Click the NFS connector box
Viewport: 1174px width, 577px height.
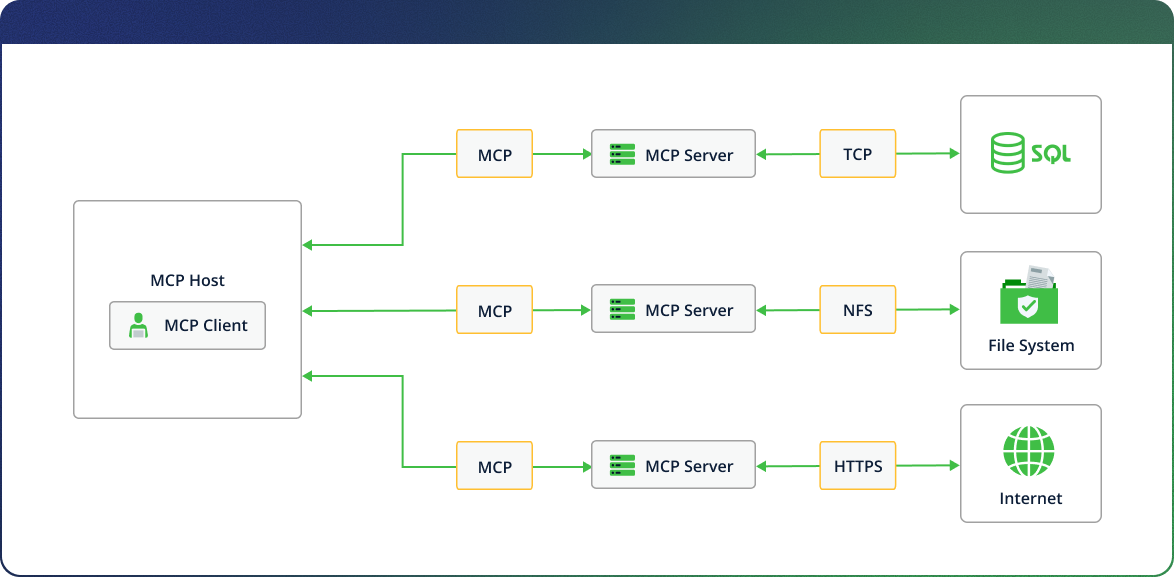(x=857, y=309)
